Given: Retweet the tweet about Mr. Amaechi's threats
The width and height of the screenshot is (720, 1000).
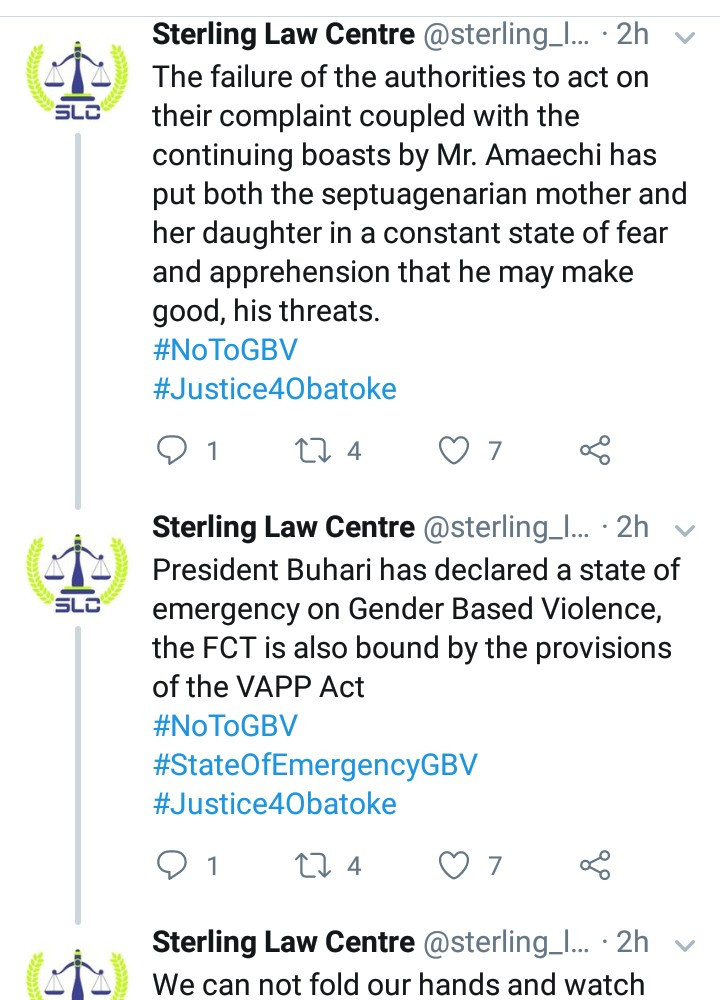Looking at the screenshot, I should pos(312,450).
